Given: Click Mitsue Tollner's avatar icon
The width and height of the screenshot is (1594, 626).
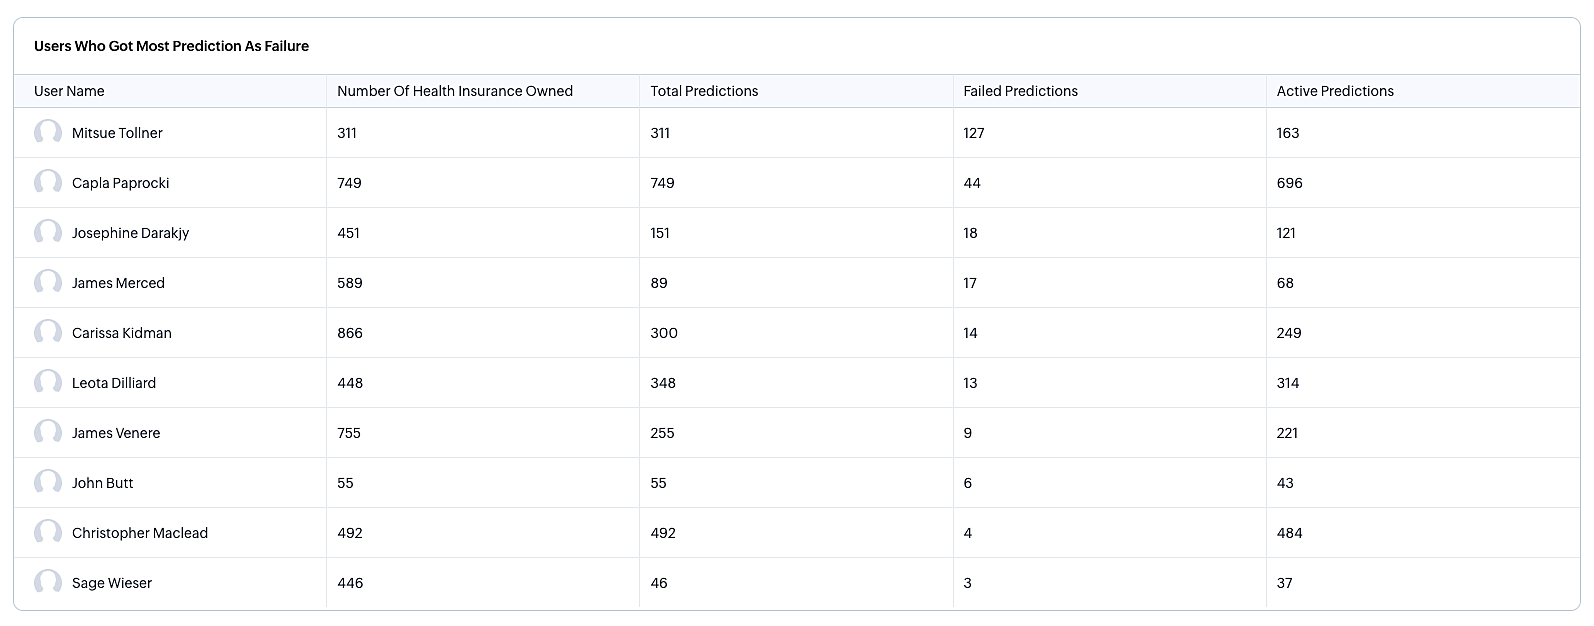Looking at the screenshot, I should (x=48, y=133).
